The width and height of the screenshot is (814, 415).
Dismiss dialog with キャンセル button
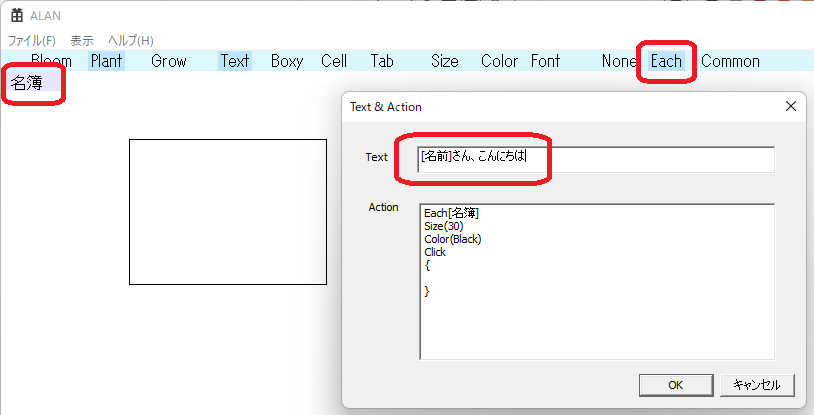[757, 385]
